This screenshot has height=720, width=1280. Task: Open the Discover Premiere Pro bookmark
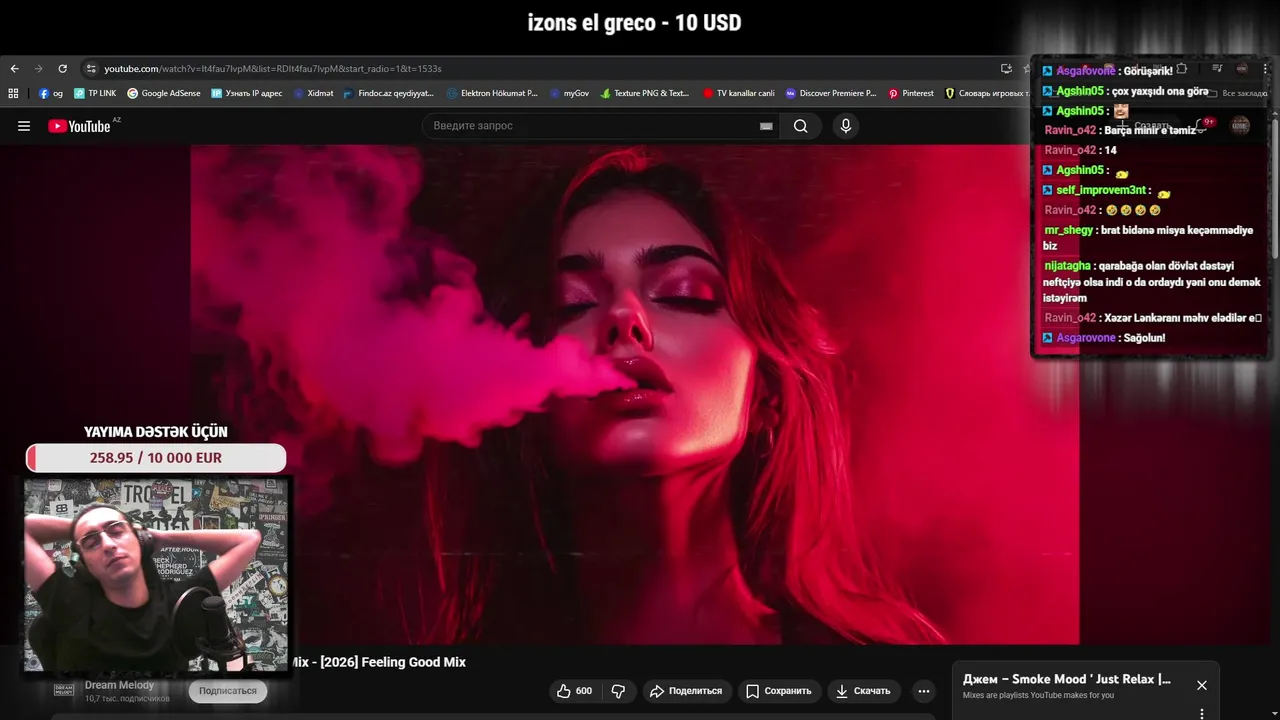[x=831, y=93]
